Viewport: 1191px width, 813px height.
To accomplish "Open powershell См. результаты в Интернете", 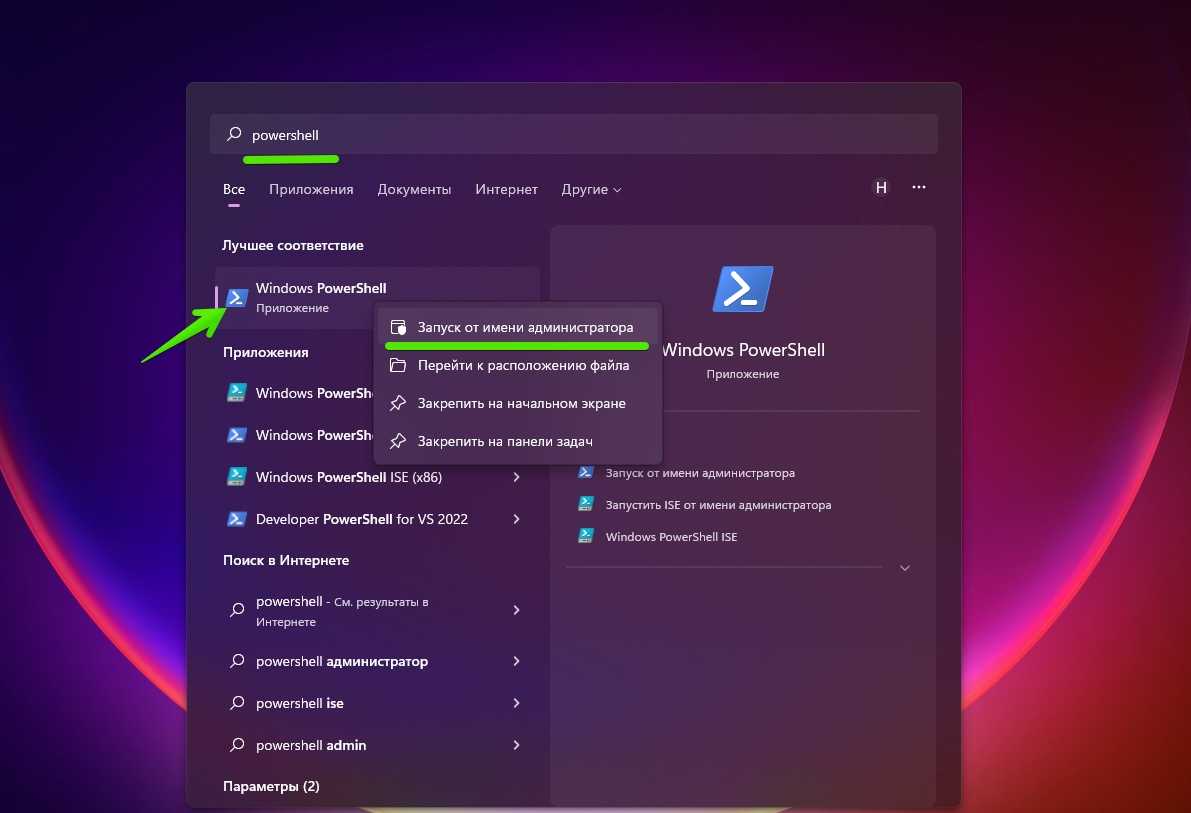I will [378, 611].
